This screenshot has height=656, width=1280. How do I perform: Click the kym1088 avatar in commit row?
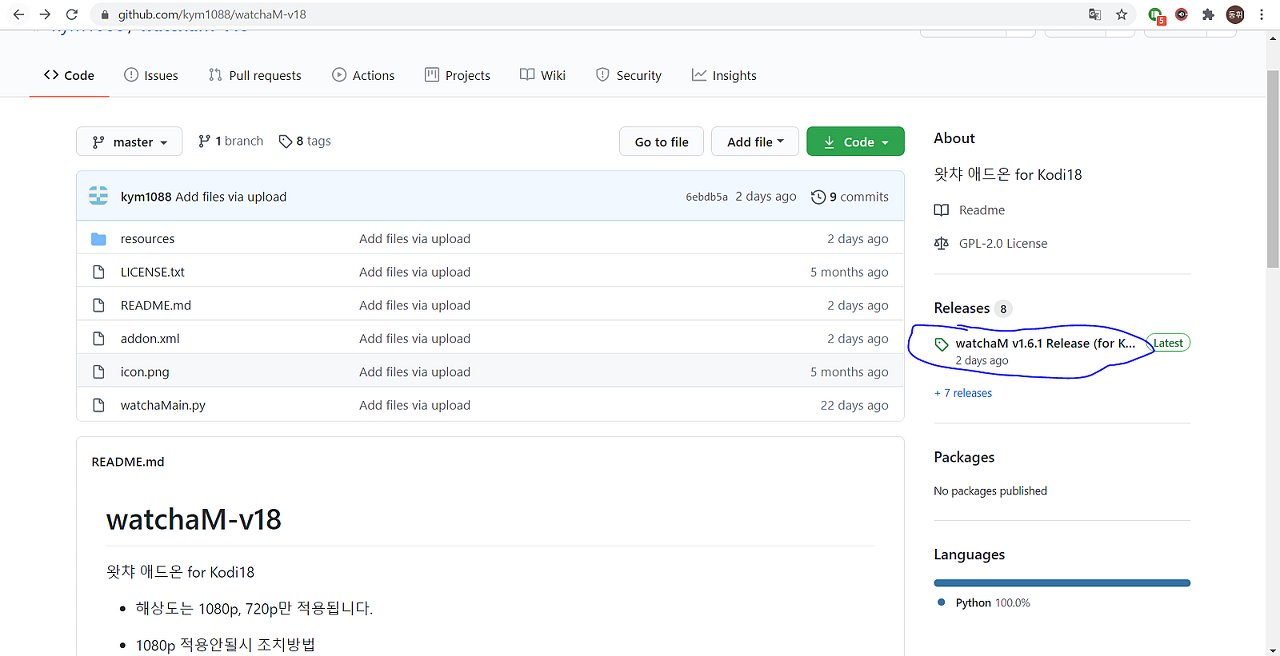(x=98, y=196)
